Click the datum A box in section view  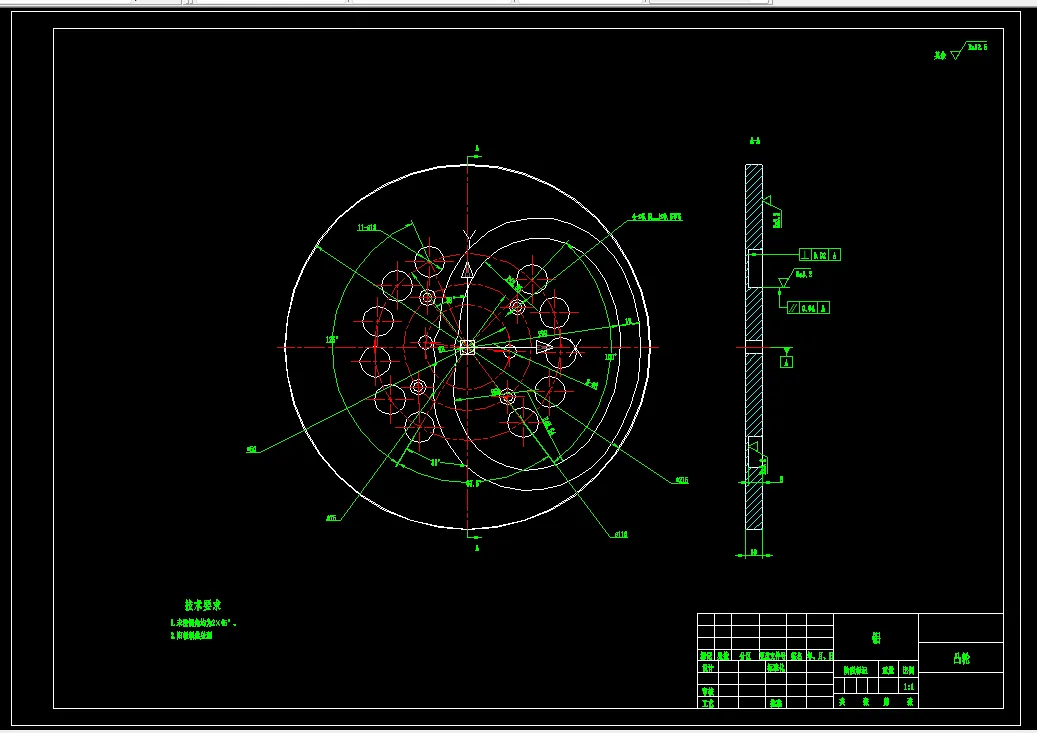786,362
